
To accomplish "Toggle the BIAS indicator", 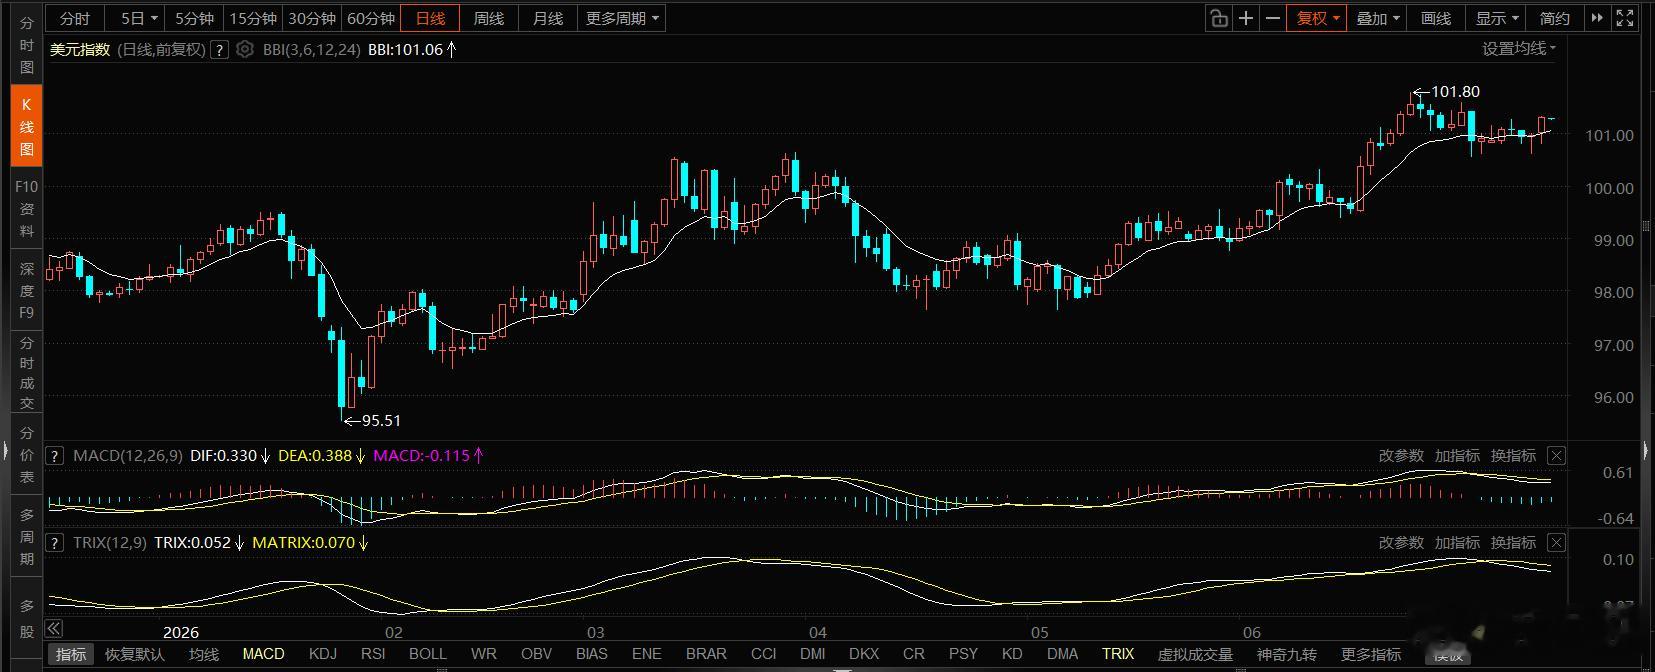I will (x=592, y=654).
